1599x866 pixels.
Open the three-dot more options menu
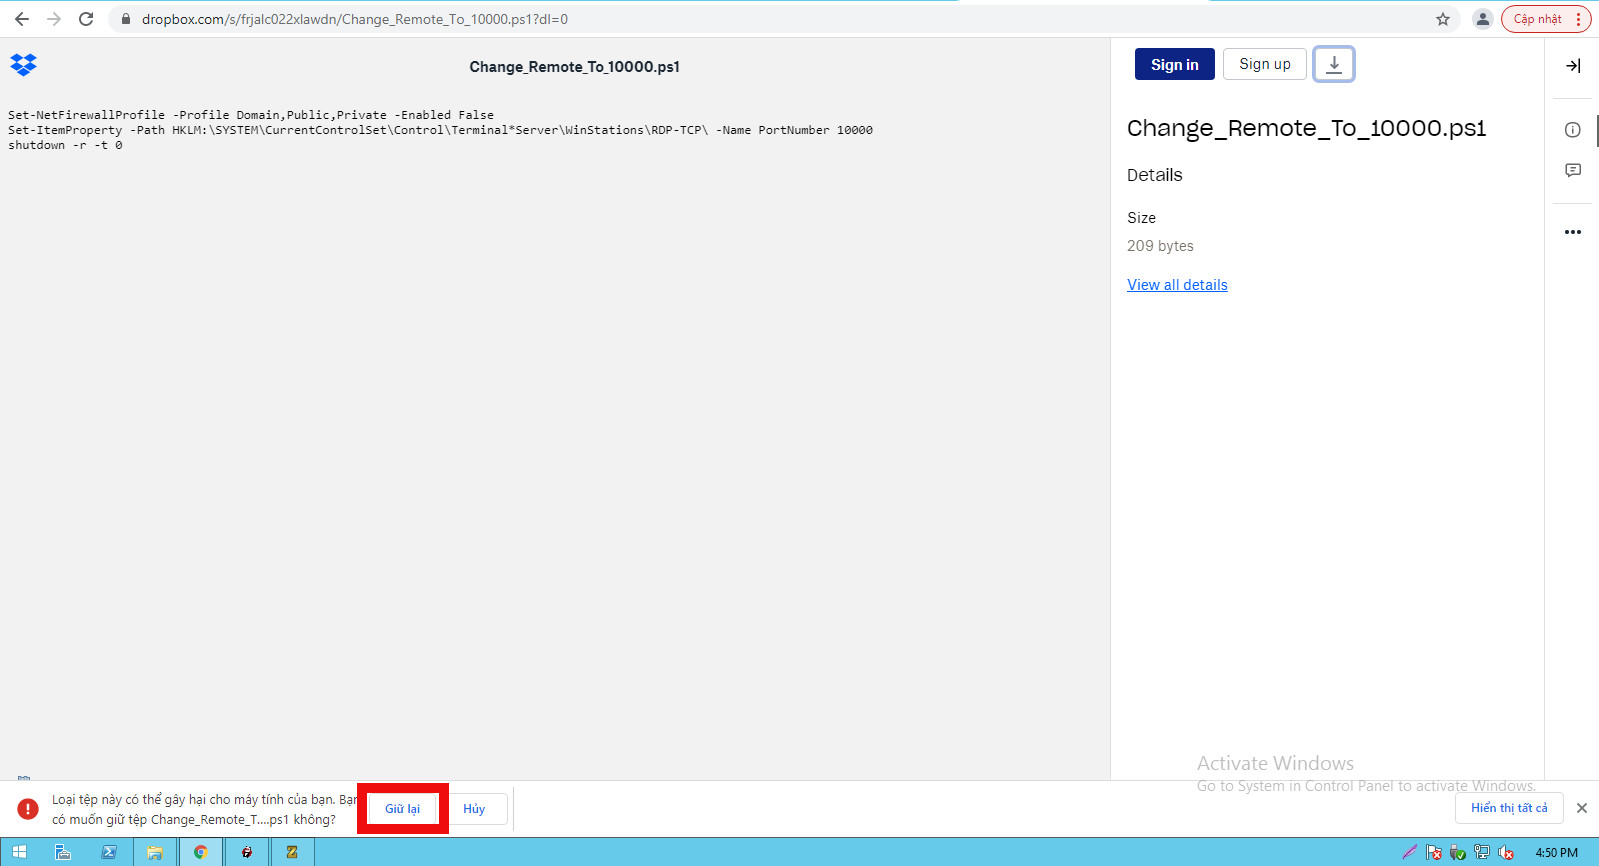point(1572,232)
